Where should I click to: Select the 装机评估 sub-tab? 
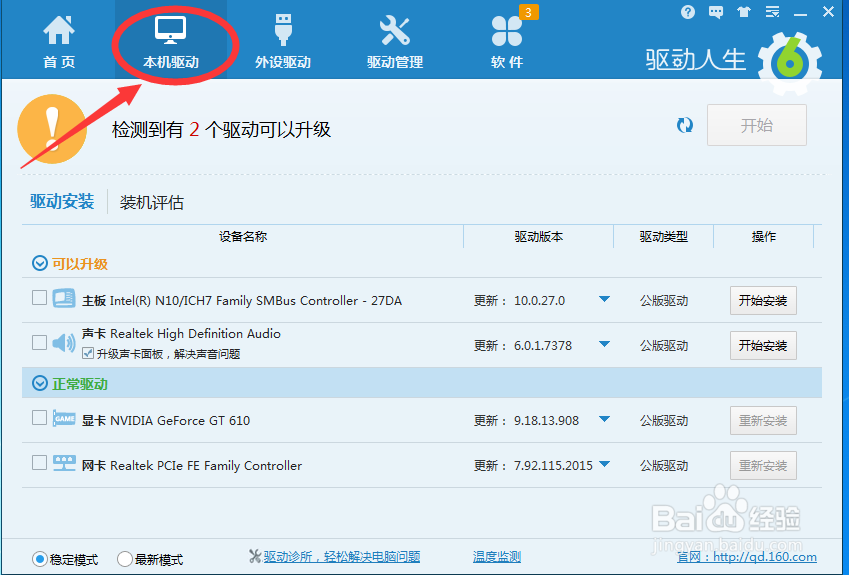click(152, 202)
